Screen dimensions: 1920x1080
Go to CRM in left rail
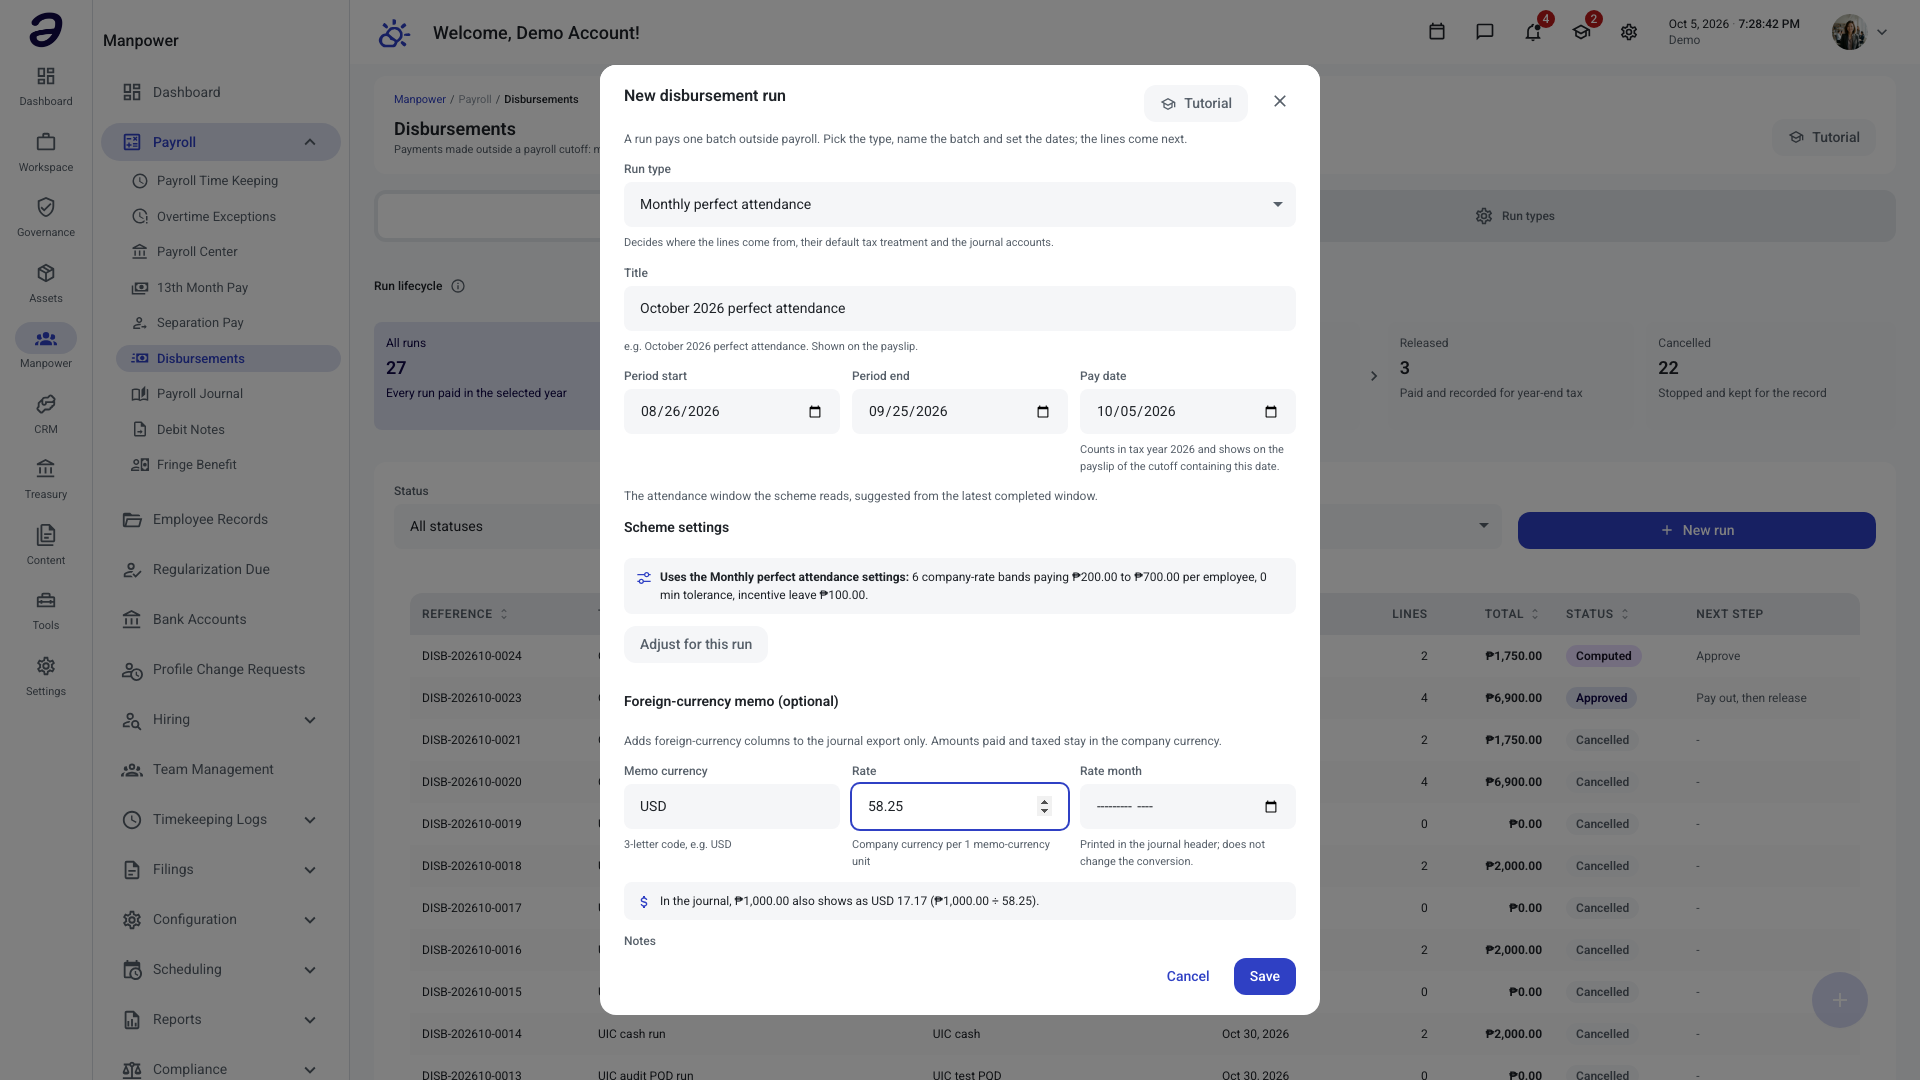coord(46,414)
